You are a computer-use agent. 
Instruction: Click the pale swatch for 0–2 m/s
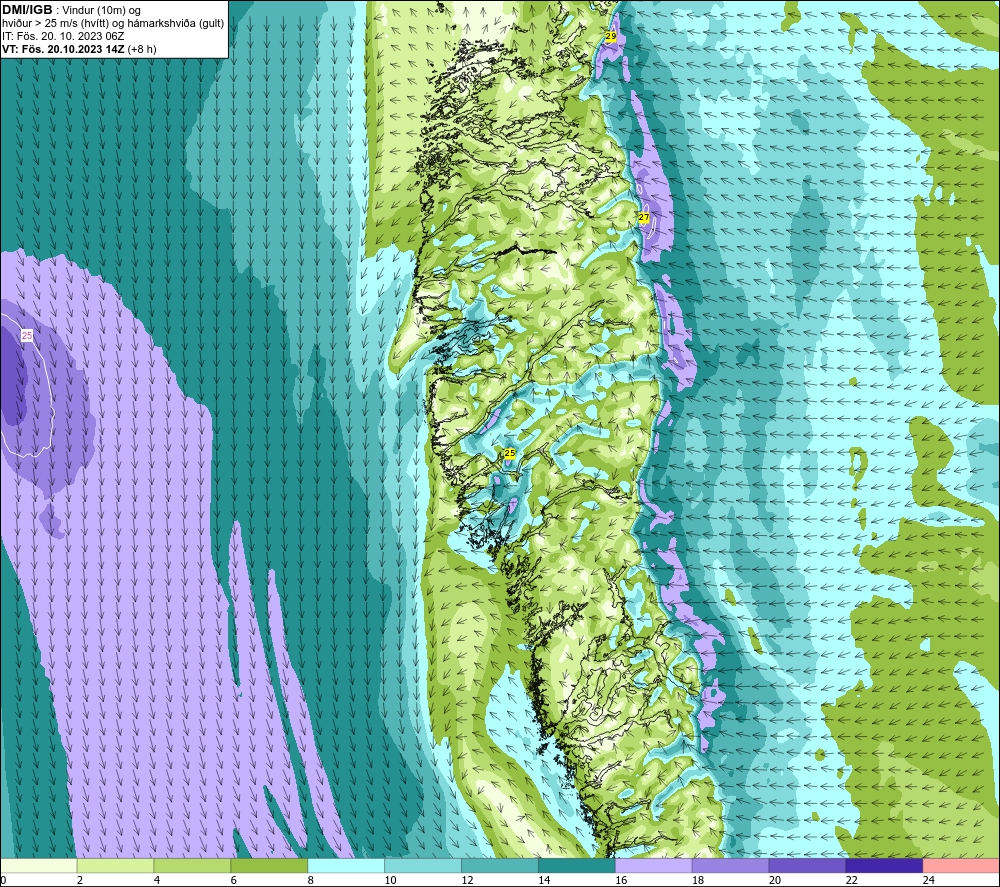pyautogui.click(x=38, y=865)
